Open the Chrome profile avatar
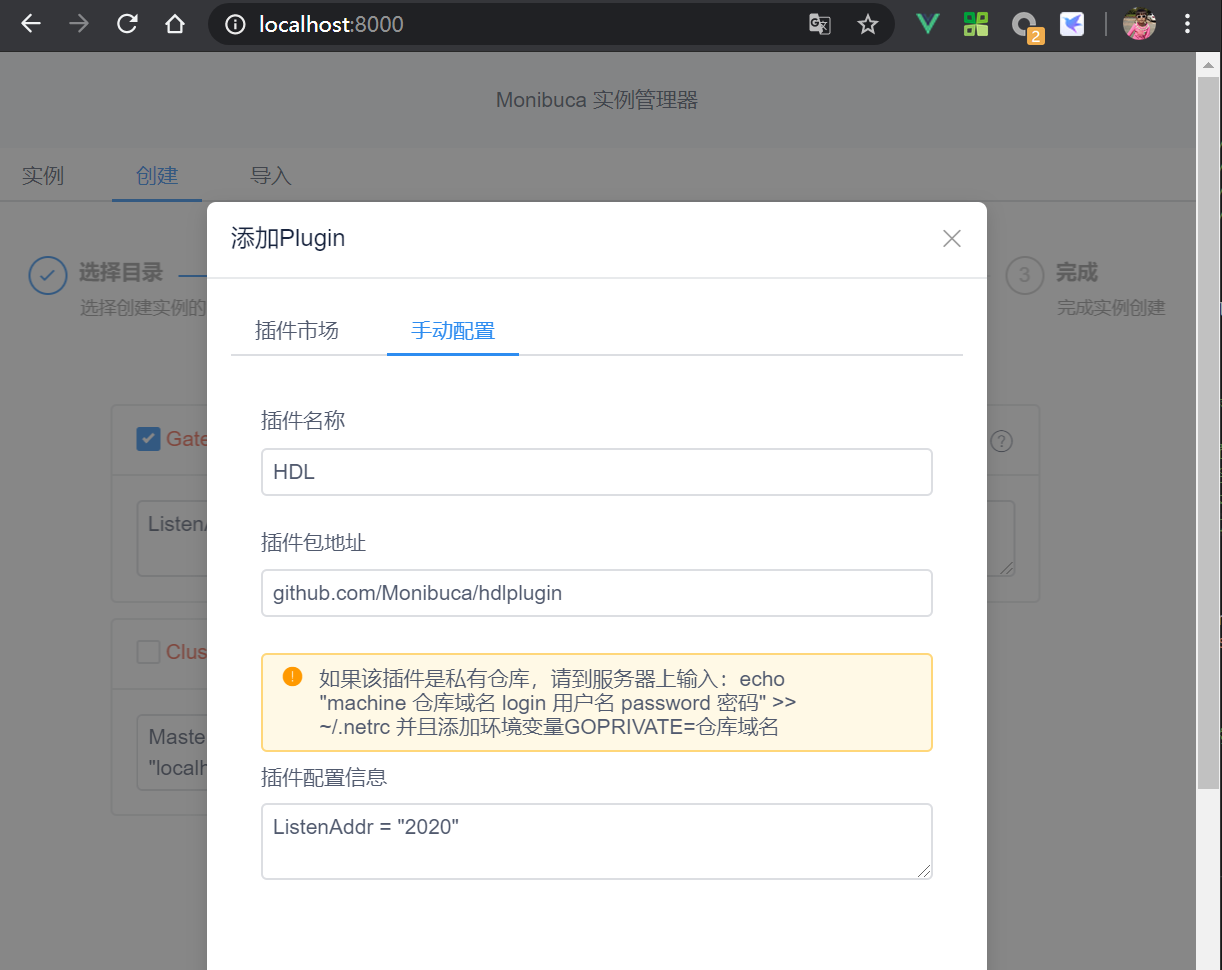 [x=1139, y=24]
